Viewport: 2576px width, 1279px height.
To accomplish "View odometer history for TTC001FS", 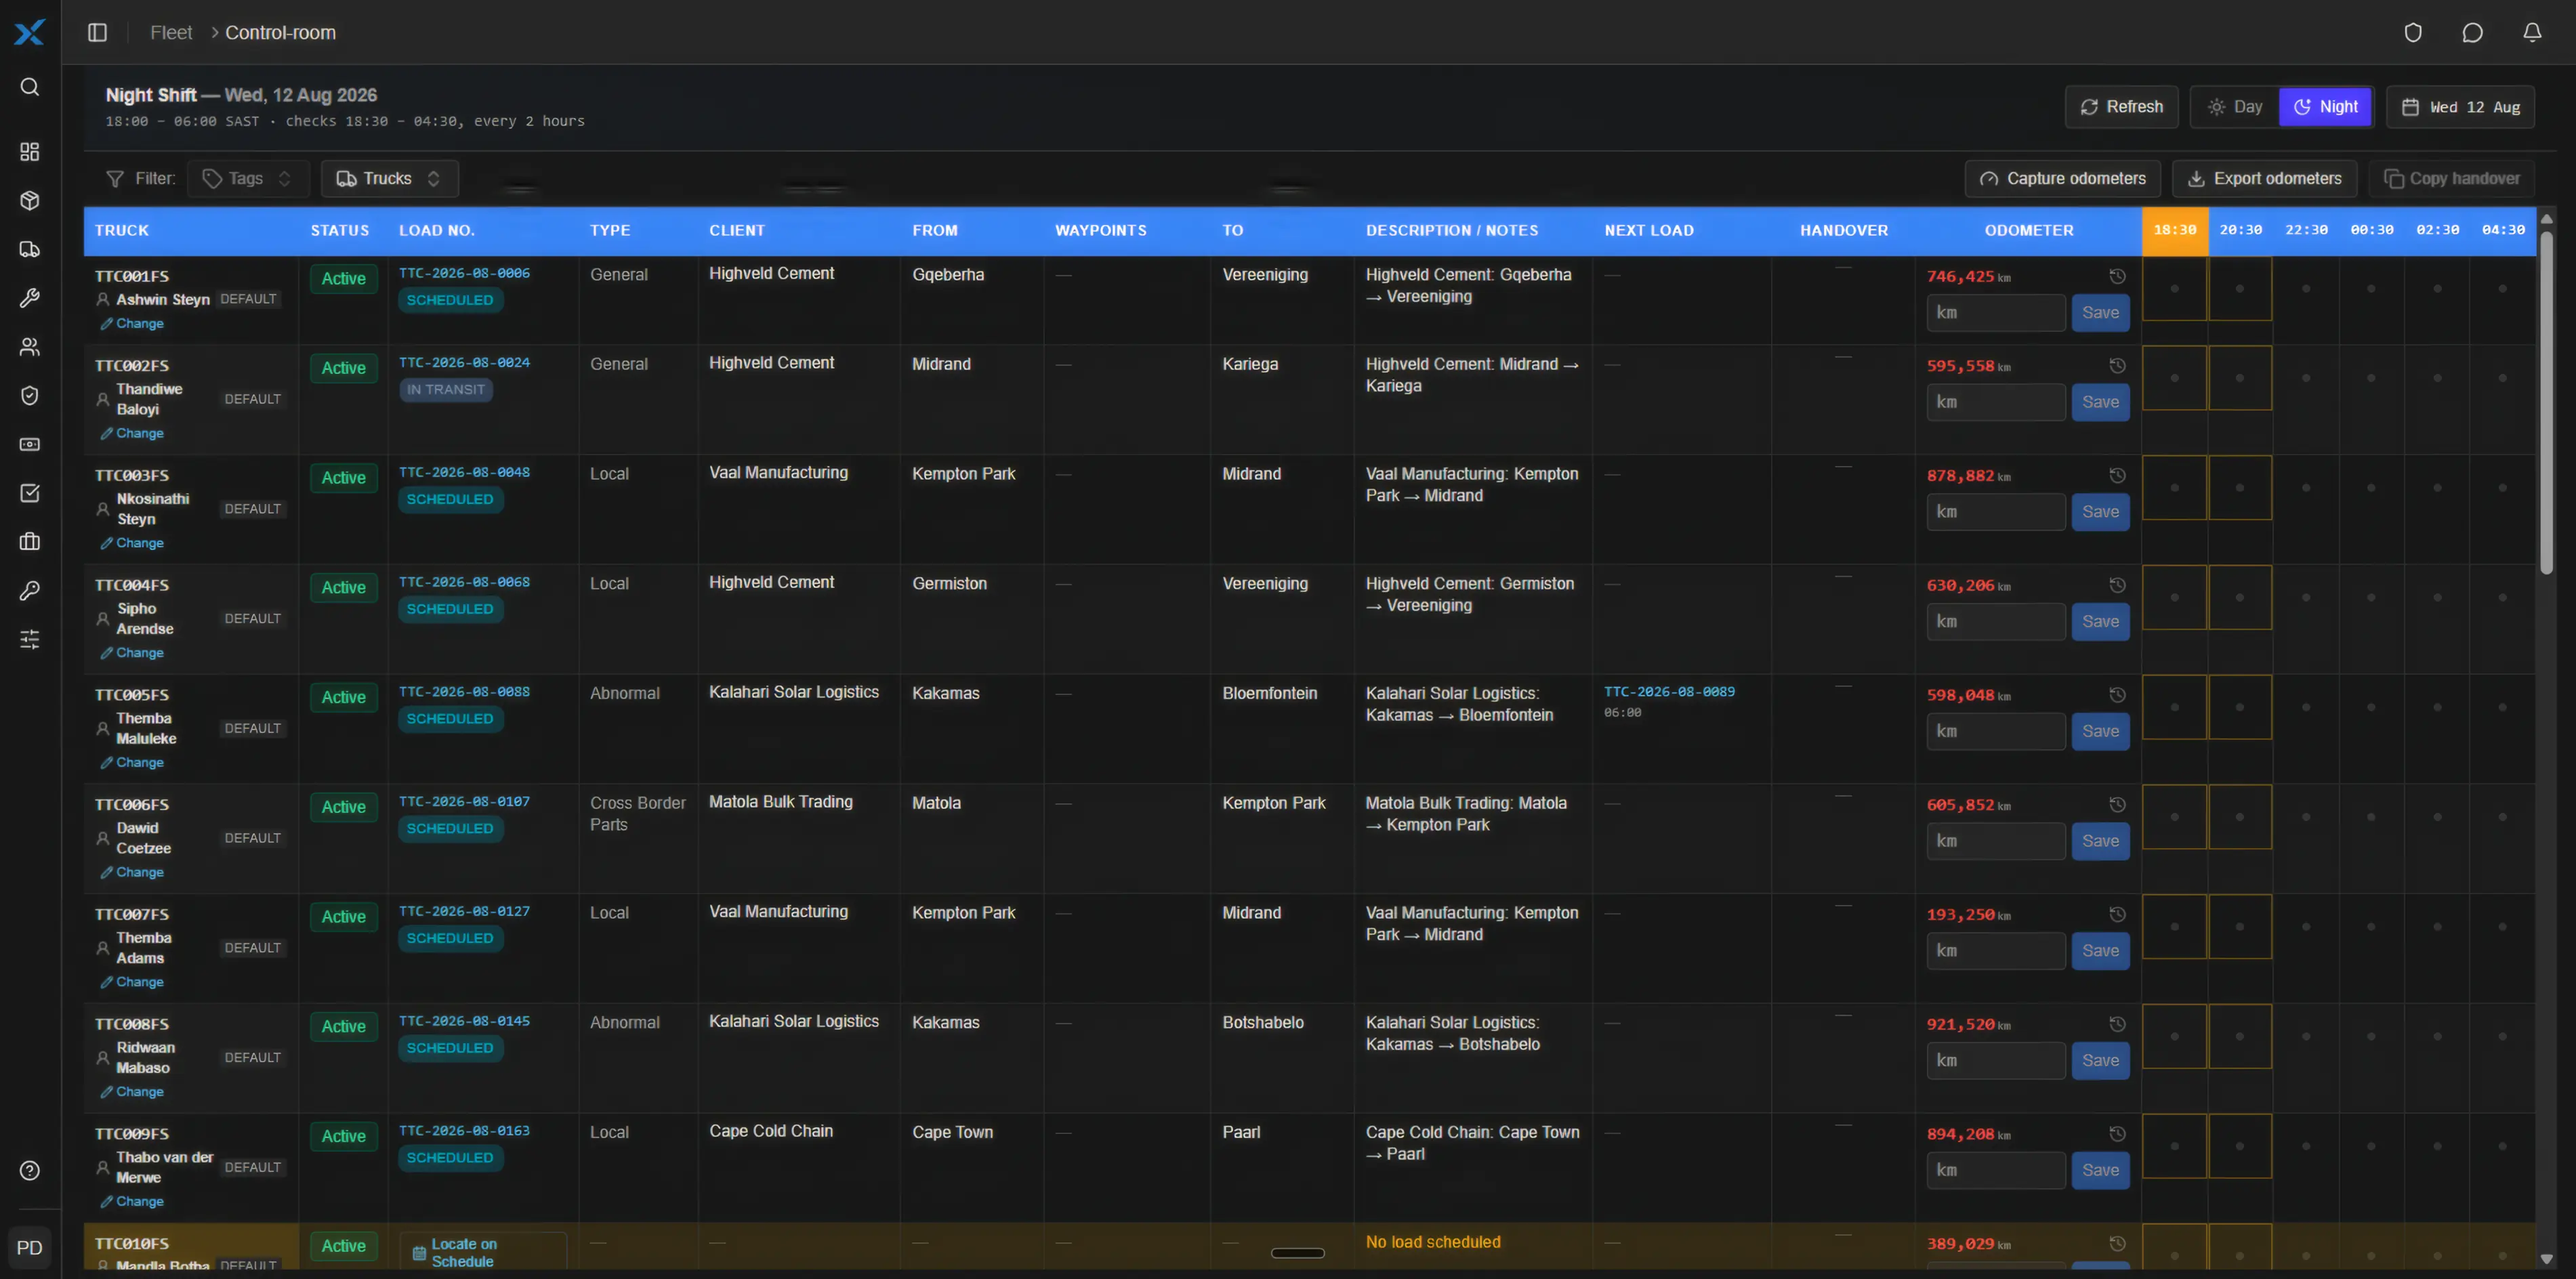I will click(2117, 276).
